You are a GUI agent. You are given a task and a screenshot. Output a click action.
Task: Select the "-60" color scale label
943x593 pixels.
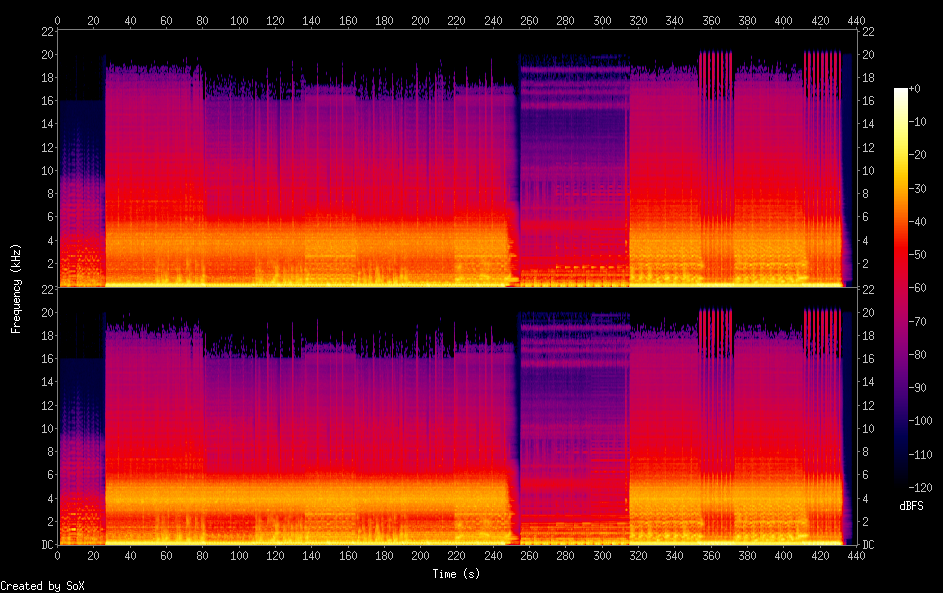(918, 287)
